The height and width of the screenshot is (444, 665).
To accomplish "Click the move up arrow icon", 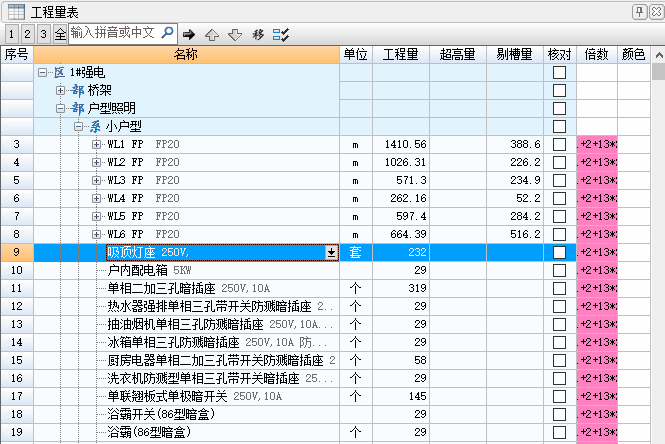I will pos(212,34).
